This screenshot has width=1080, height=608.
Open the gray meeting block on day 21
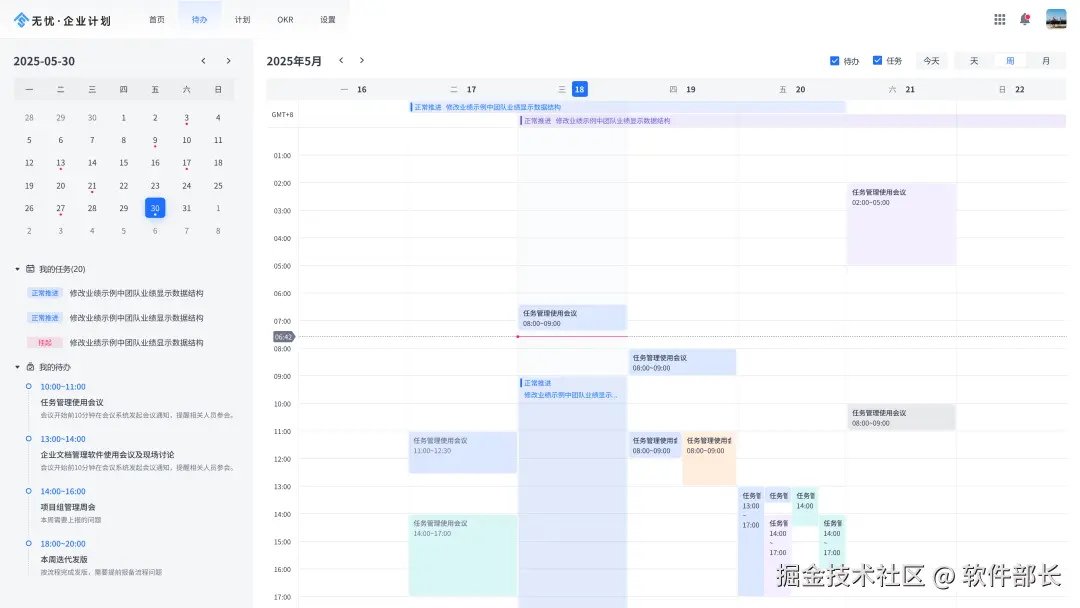click(x=901, y=417)
